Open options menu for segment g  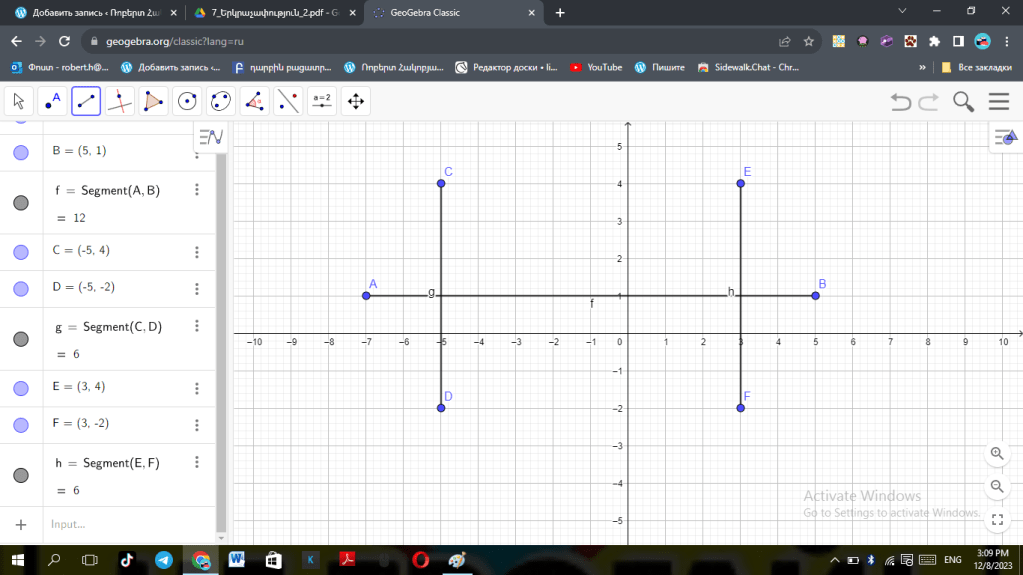coord(197,326)
